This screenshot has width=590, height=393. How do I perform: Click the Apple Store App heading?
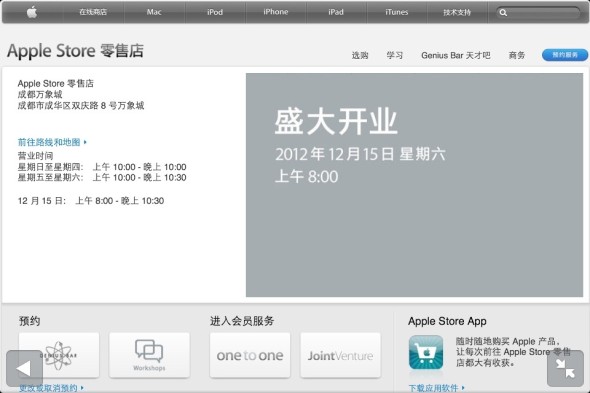point(447,321)
